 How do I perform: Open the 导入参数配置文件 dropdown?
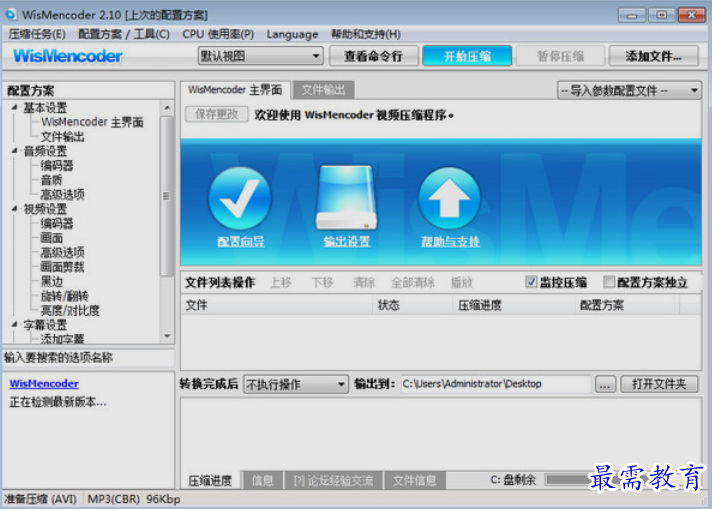tap(629, 90)
